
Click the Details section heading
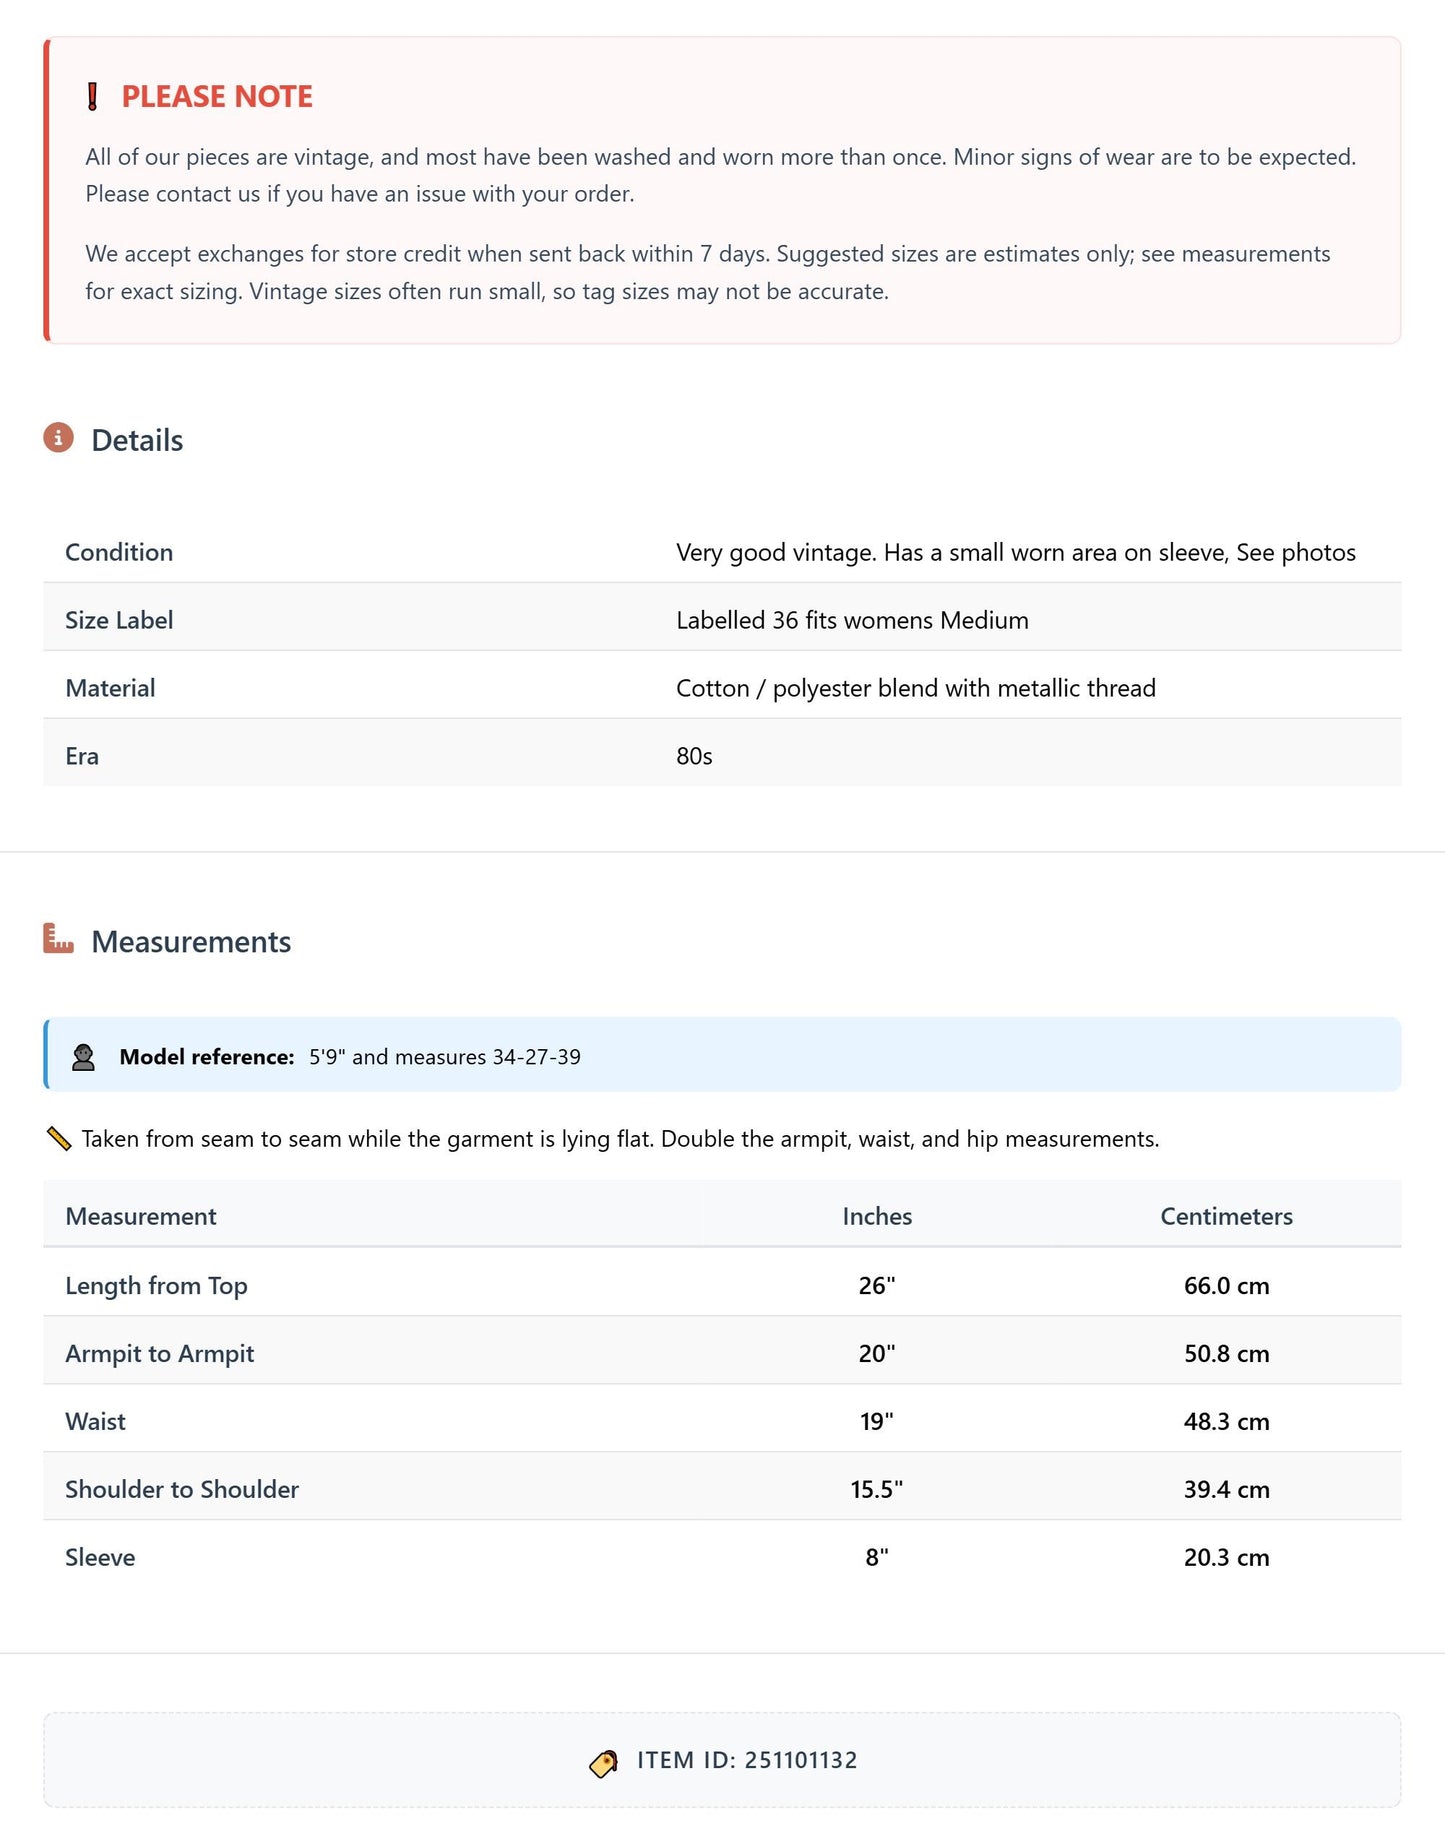point(137,441)
